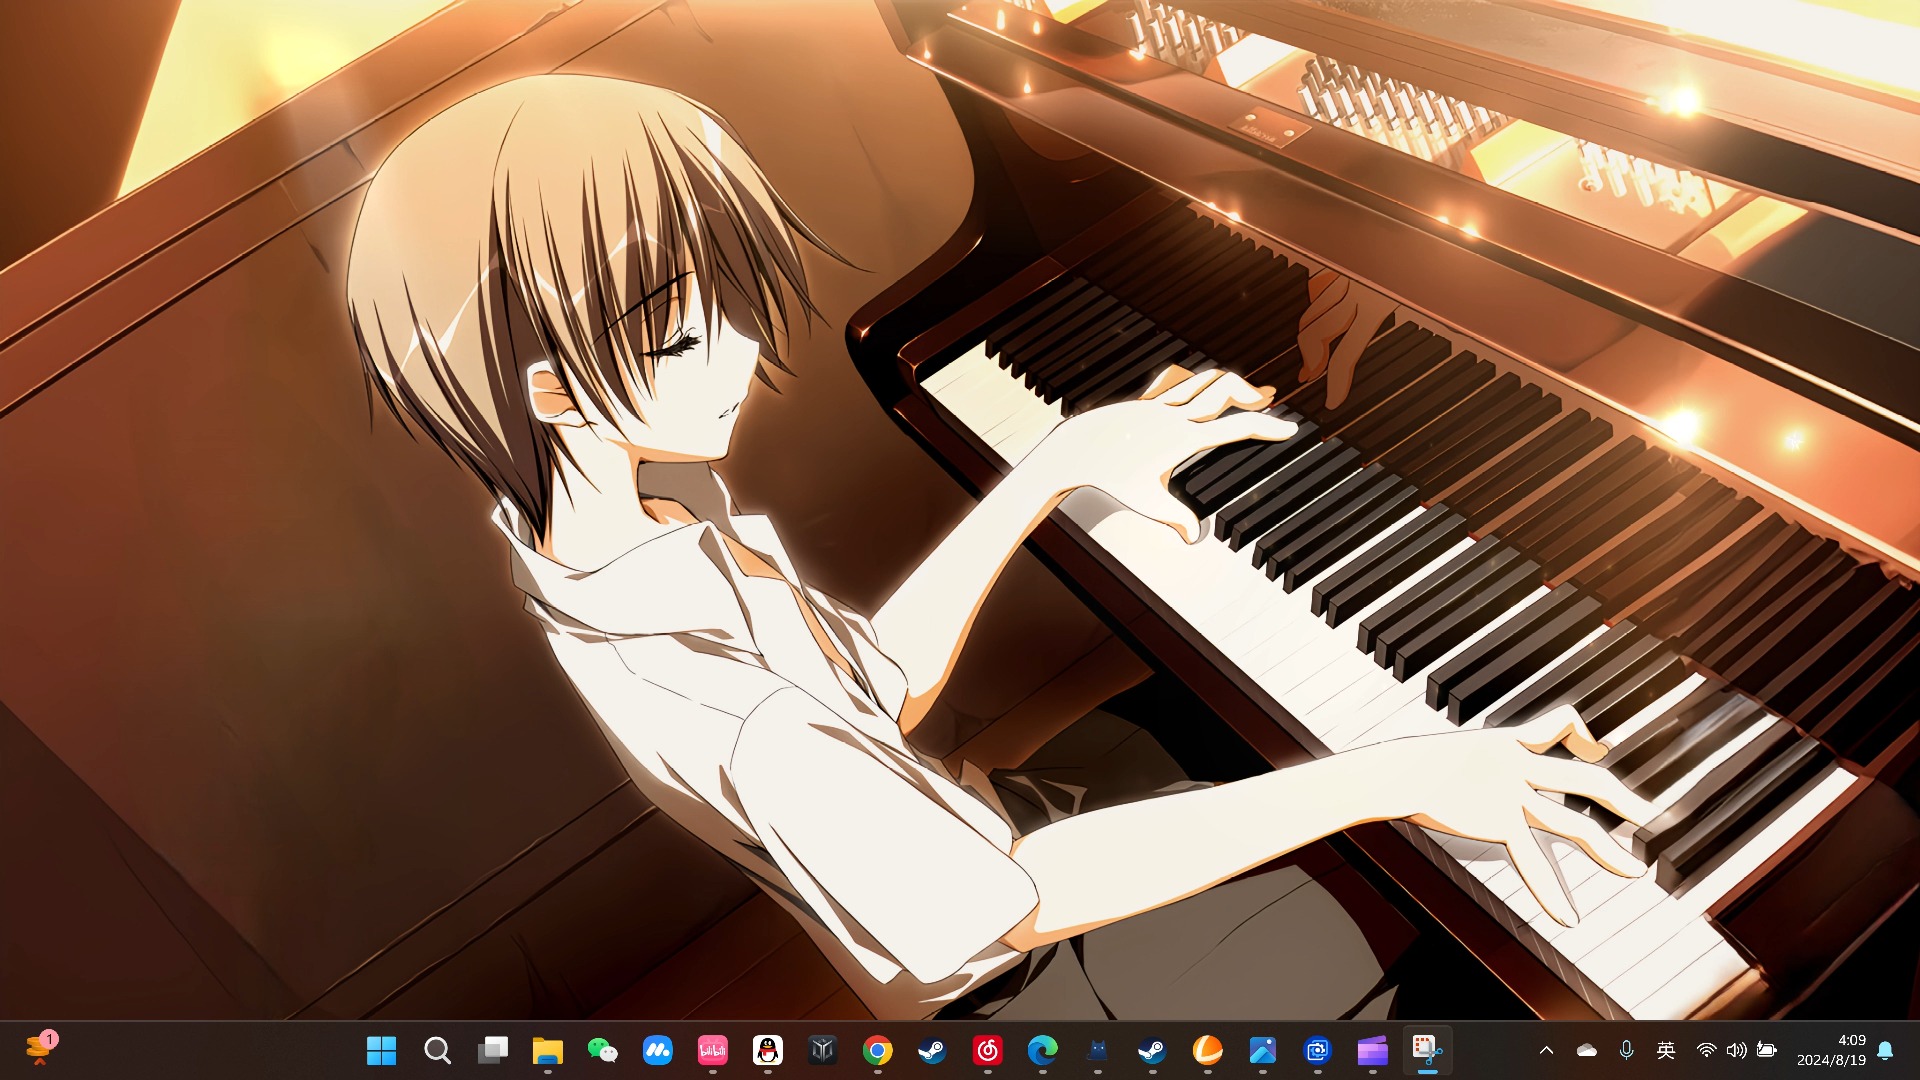
Task: Launch Microsoft Edge browser
Action: 1042,1050
